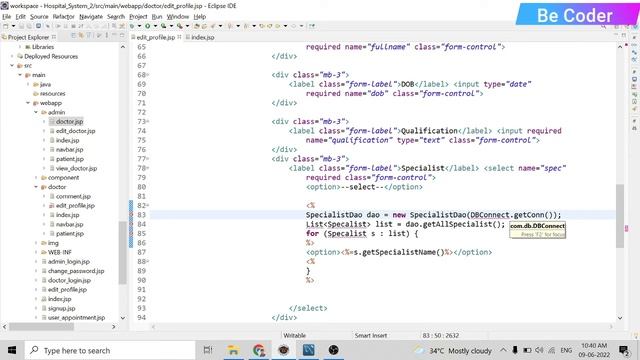Collapse the webapp folder node
The width and height of the screenshot is (640, 360).
click(28, 103)
